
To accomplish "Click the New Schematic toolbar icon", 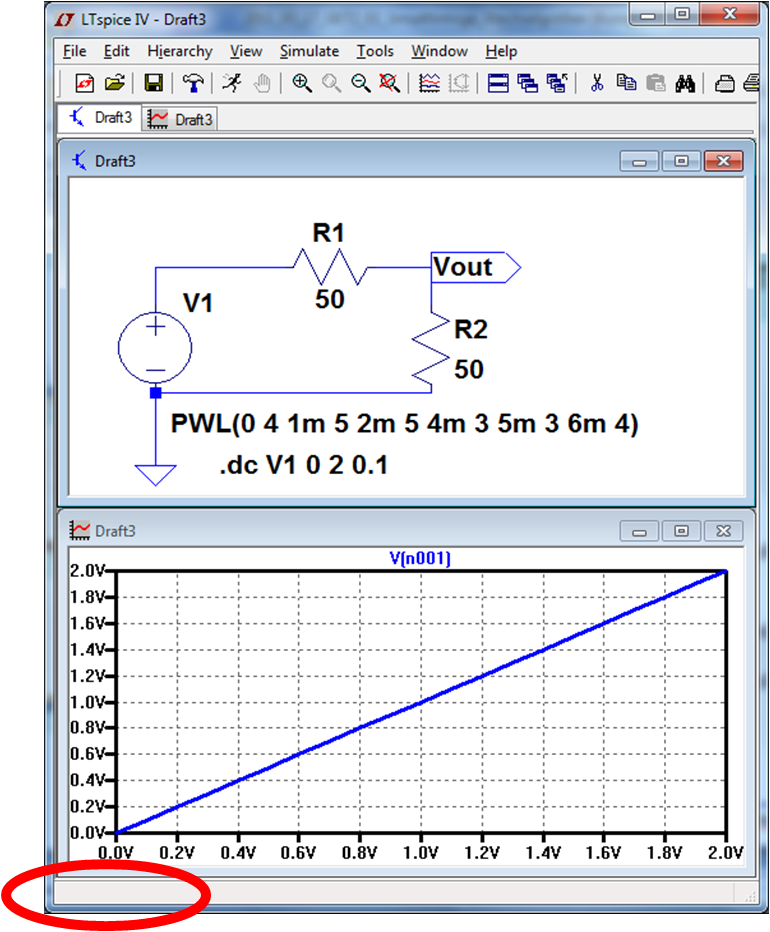I will coord(85,83).
